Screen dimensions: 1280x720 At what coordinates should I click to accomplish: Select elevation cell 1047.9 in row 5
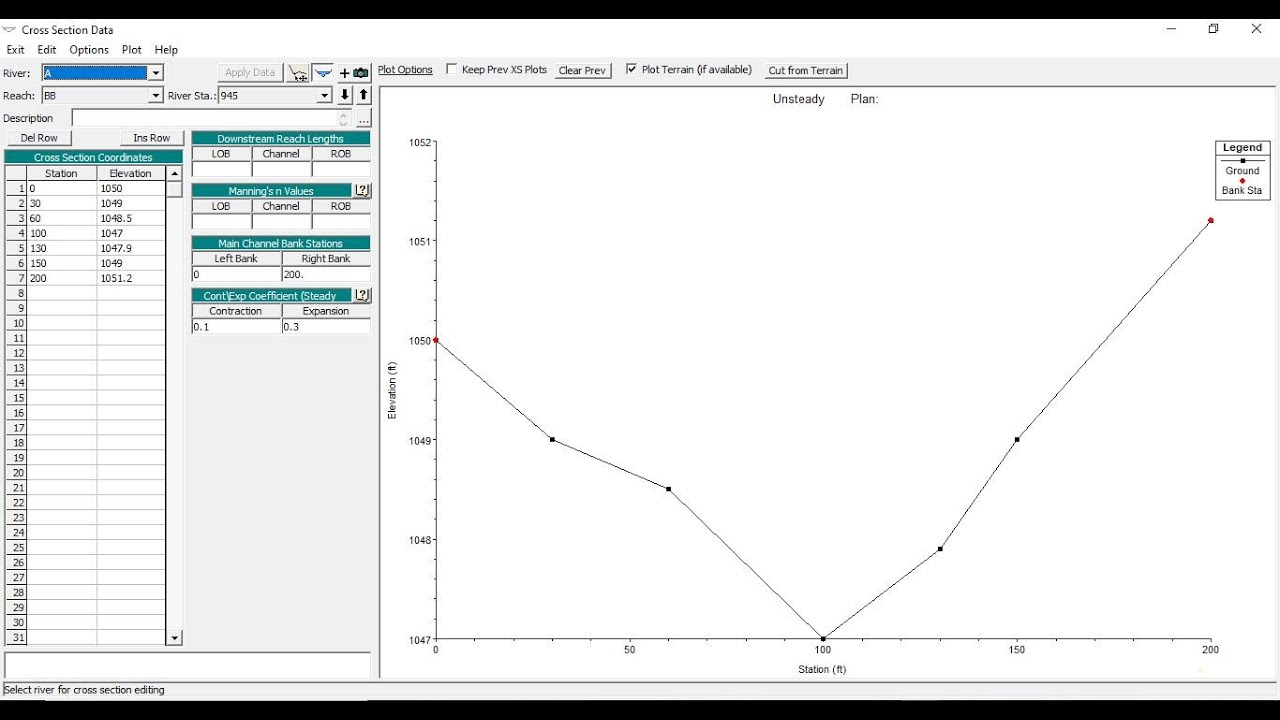coord(131,248)
